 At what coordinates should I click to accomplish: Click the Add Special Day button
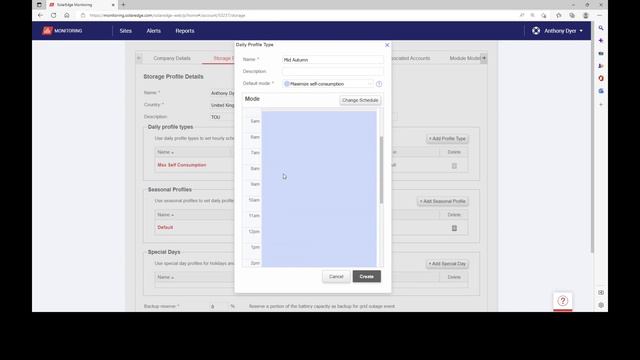447,264
